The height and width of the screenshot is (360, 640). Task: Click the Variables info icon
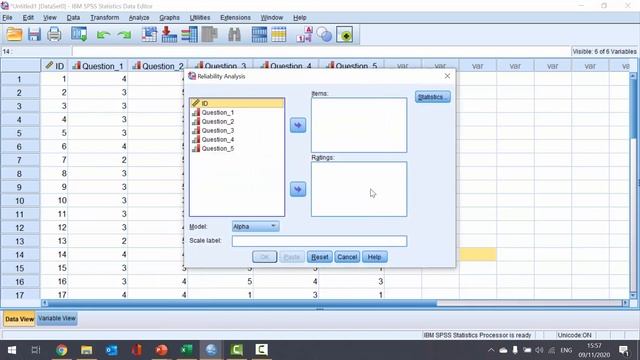click(x=189, y=35)
